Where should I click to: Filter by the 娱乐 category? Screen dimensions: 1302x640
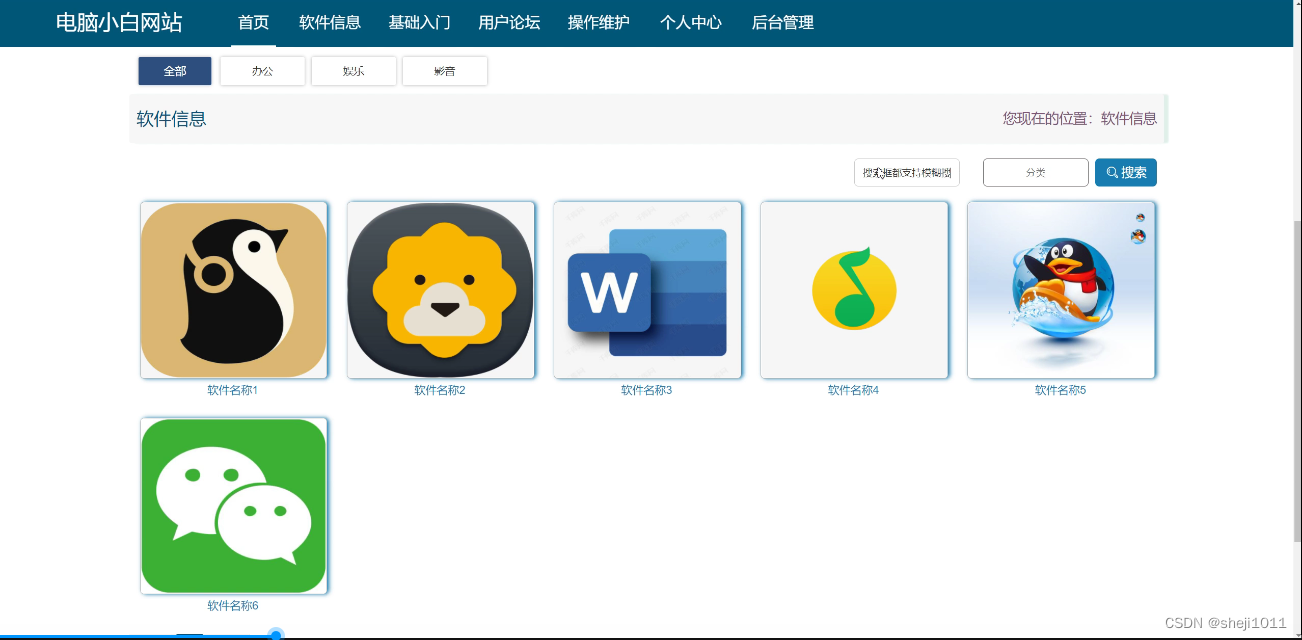click(x=354, y=71)
